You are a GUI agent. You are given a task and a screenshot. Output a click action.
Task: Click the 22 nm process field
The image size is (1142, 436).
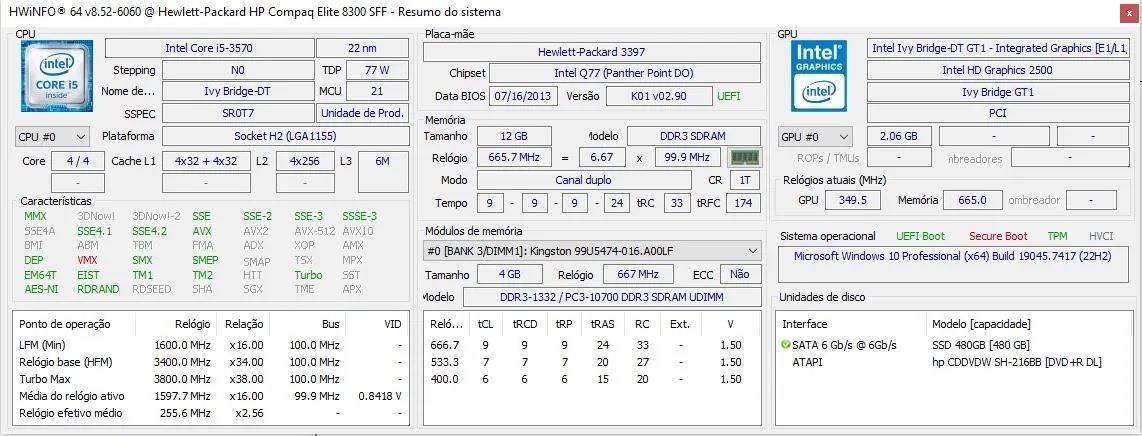point(362,48)
